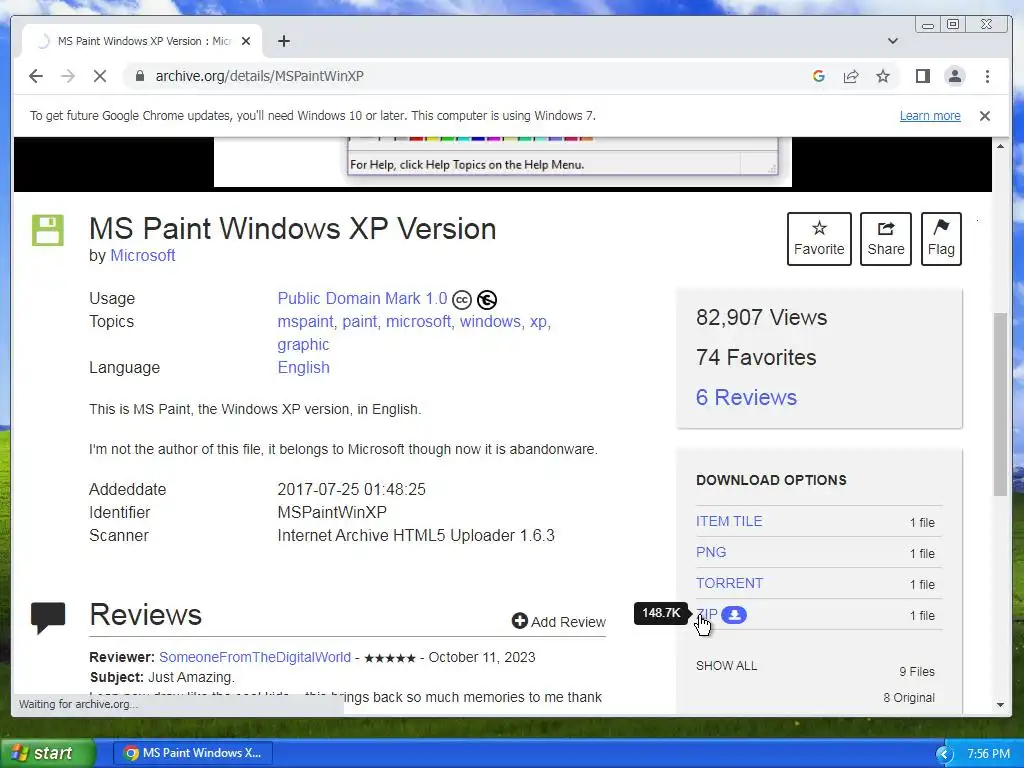Open the Microsoft author link

click(142, 255)
